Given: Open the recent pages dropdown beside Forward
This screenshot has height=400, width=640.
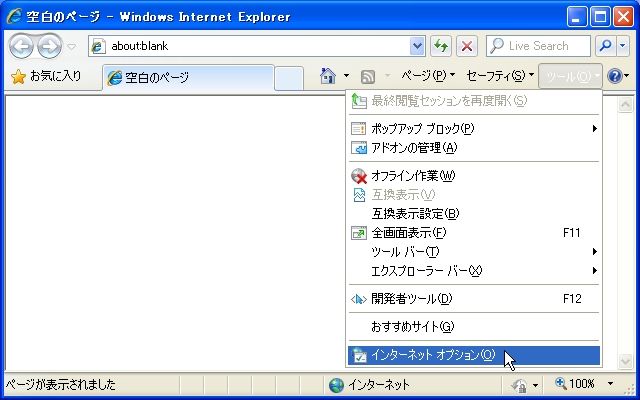Looking at the screenshot, I should pyautogui.click(x=71, y=47).
